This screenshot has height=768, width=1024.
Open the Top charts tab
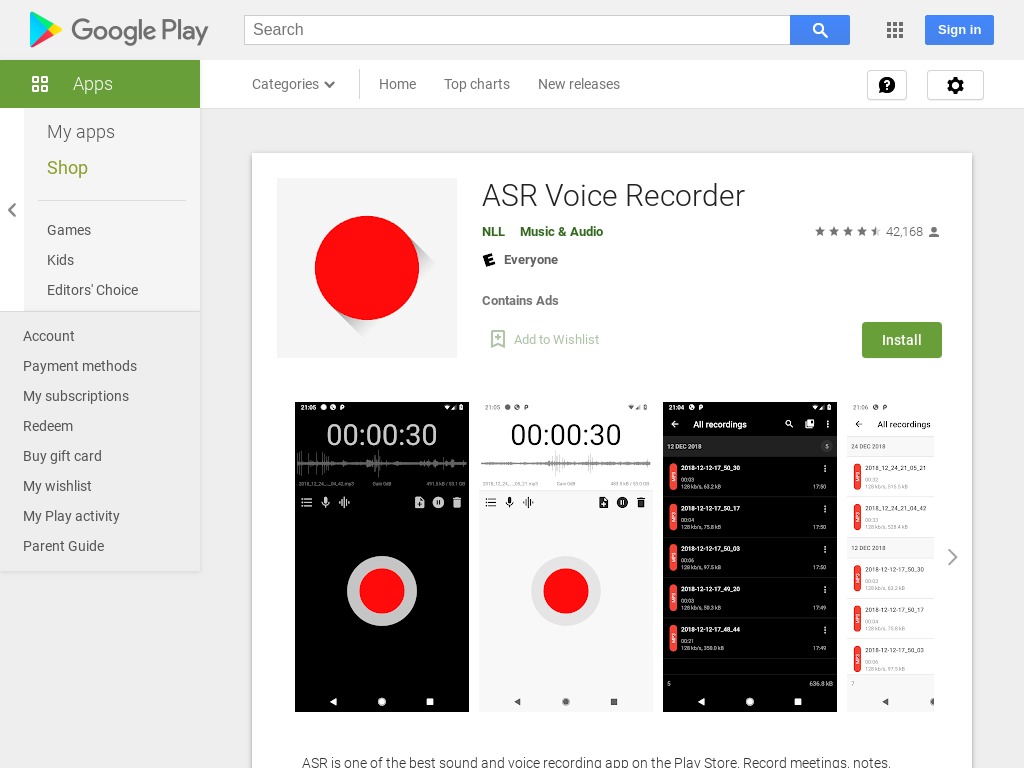click(x=477, y=84)
